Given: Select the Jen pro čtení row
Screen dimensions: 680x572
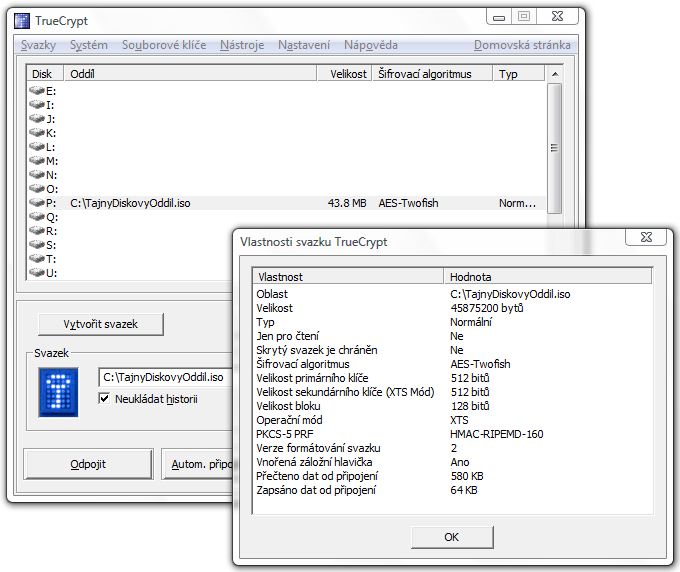Looking at the screenshot, I should (452, 336).
